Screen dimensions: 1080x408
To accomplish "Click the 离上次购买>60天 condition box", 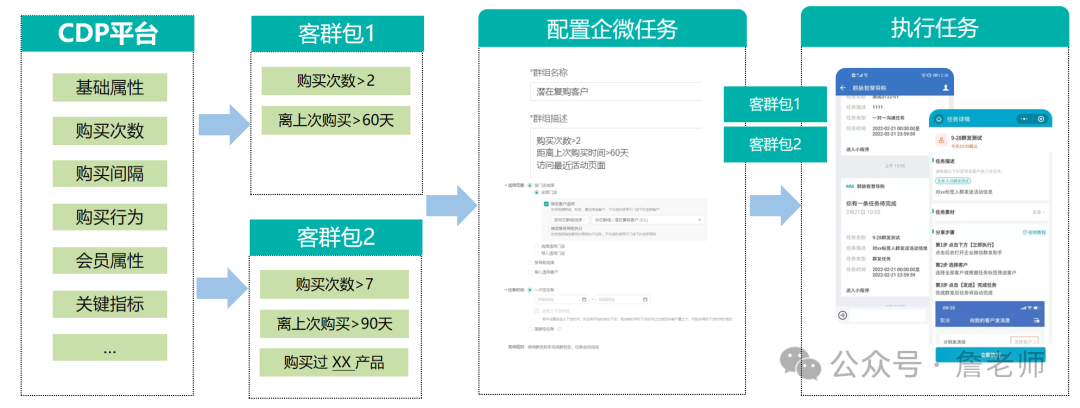I will [336, 121].
